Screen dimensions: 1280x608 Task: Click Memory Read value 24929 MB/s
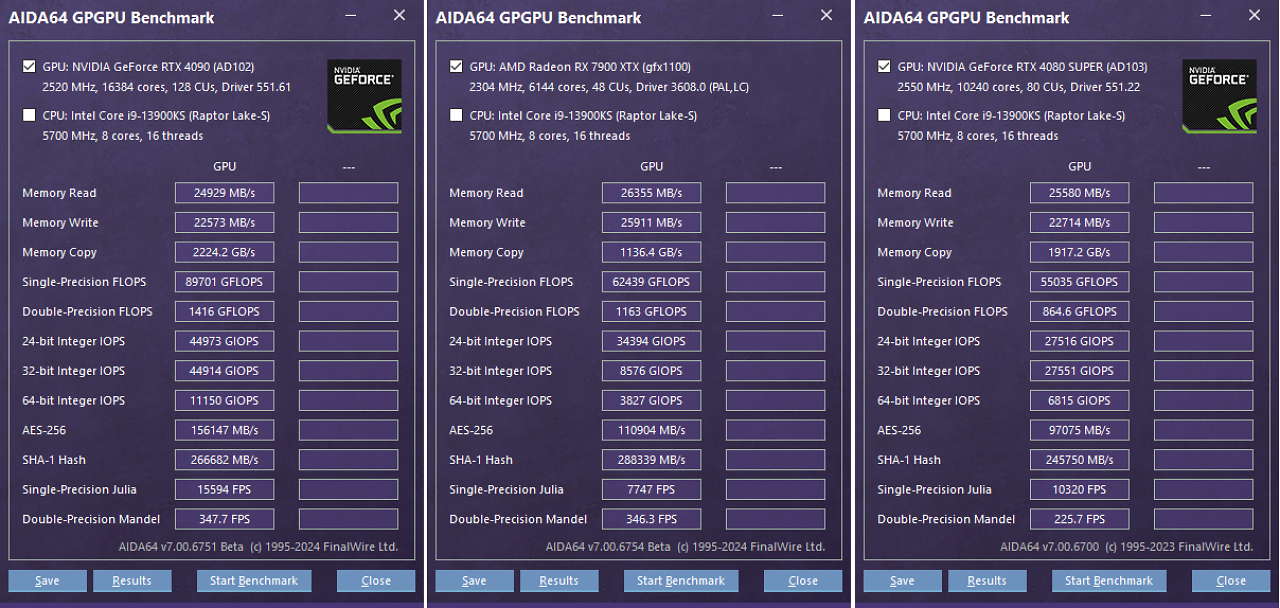[x=224, y=193]
